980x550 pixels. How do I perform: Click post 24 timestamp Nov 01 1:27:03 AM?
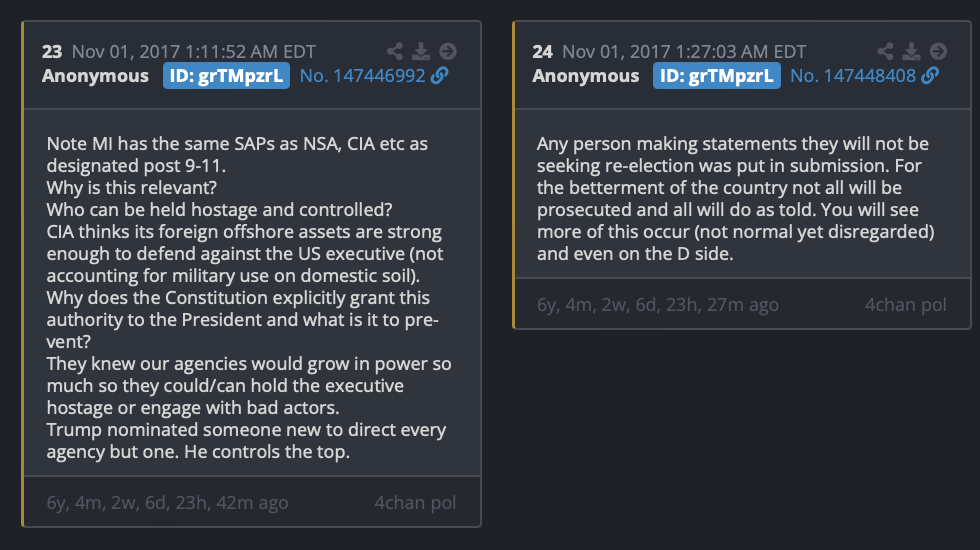pos(684,51)
